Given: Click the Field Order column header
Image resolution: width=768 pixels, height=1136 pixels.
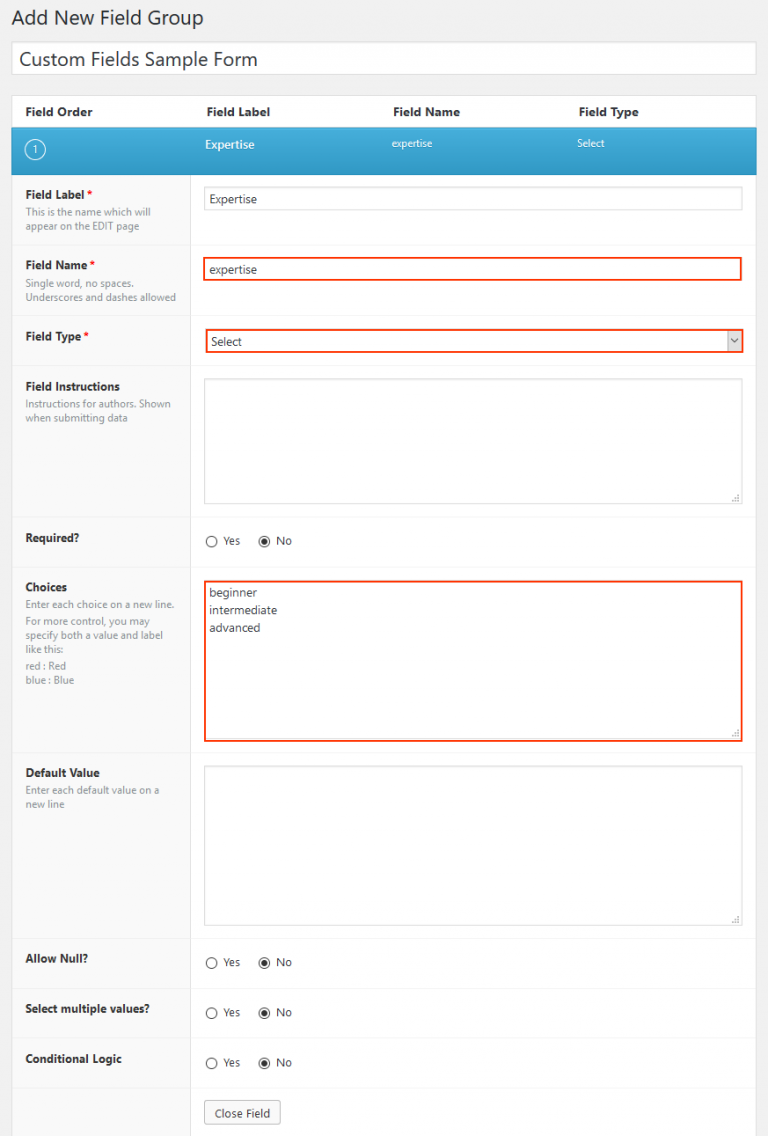Looking at the screenshot, I should (60, 111).
